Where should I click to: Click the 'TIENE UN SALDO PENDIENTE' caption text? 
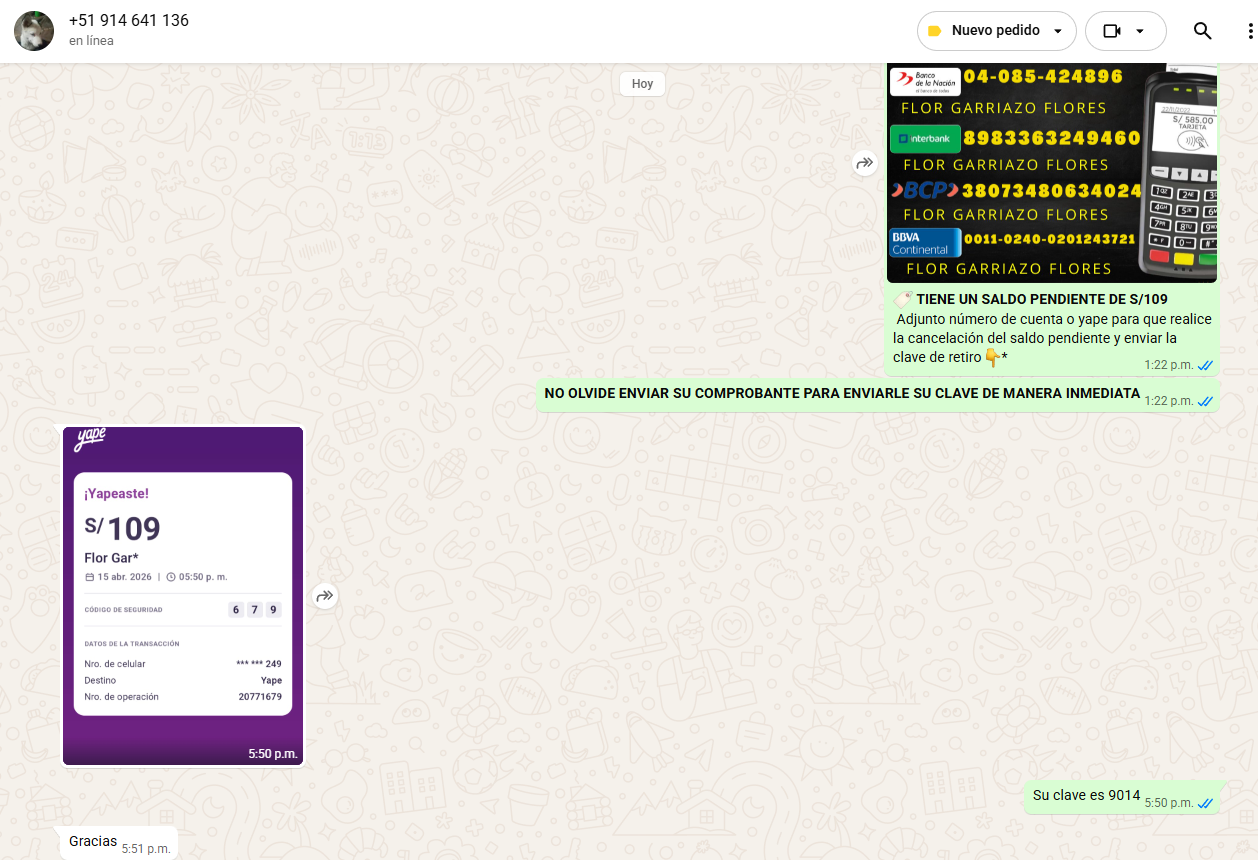click(1041, 299)
